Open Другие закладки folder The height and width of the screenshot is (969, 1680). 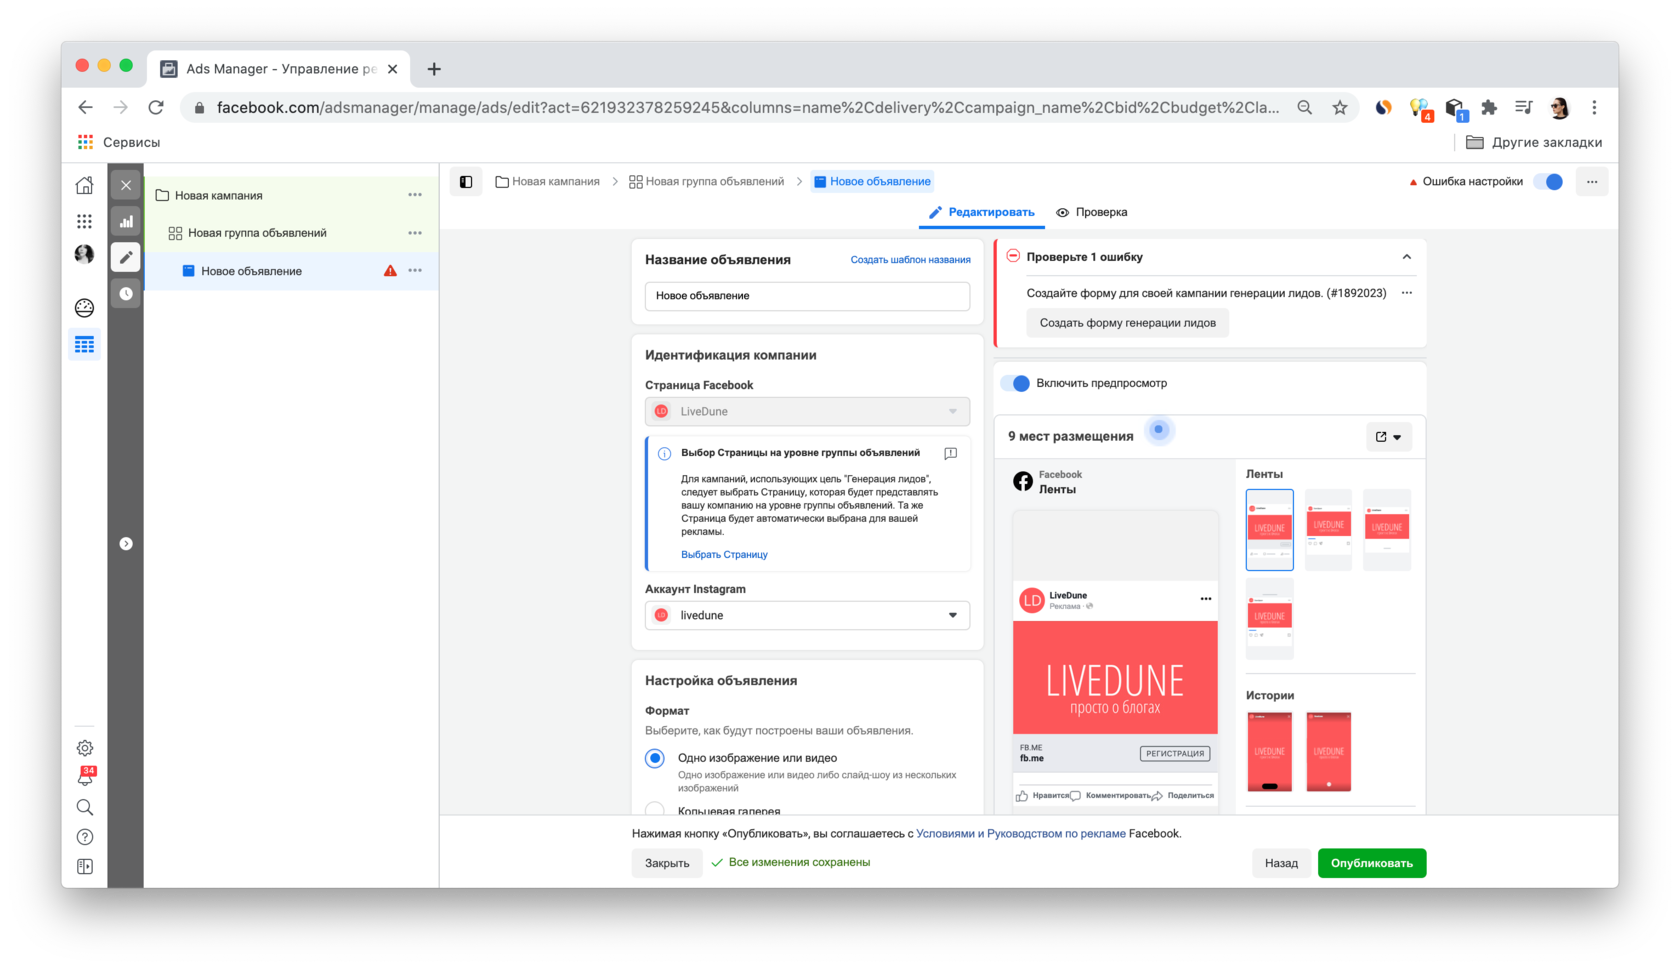(x=1534, y=143)
